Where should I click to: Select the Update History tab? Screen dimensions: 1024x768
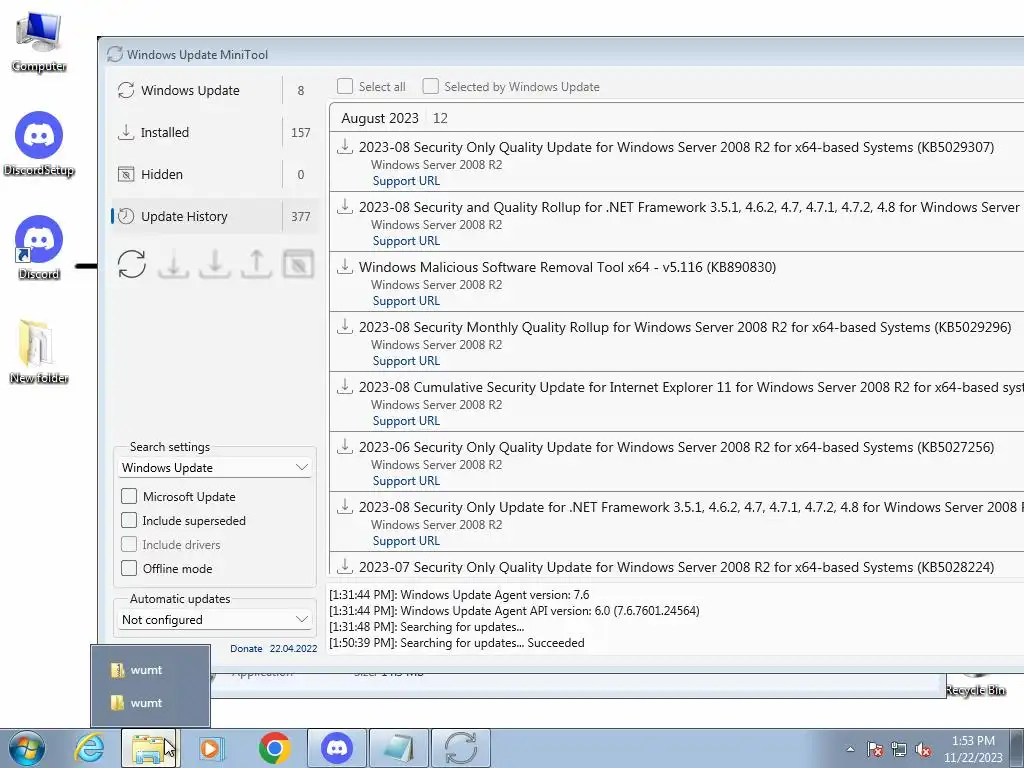pos(215,216)
